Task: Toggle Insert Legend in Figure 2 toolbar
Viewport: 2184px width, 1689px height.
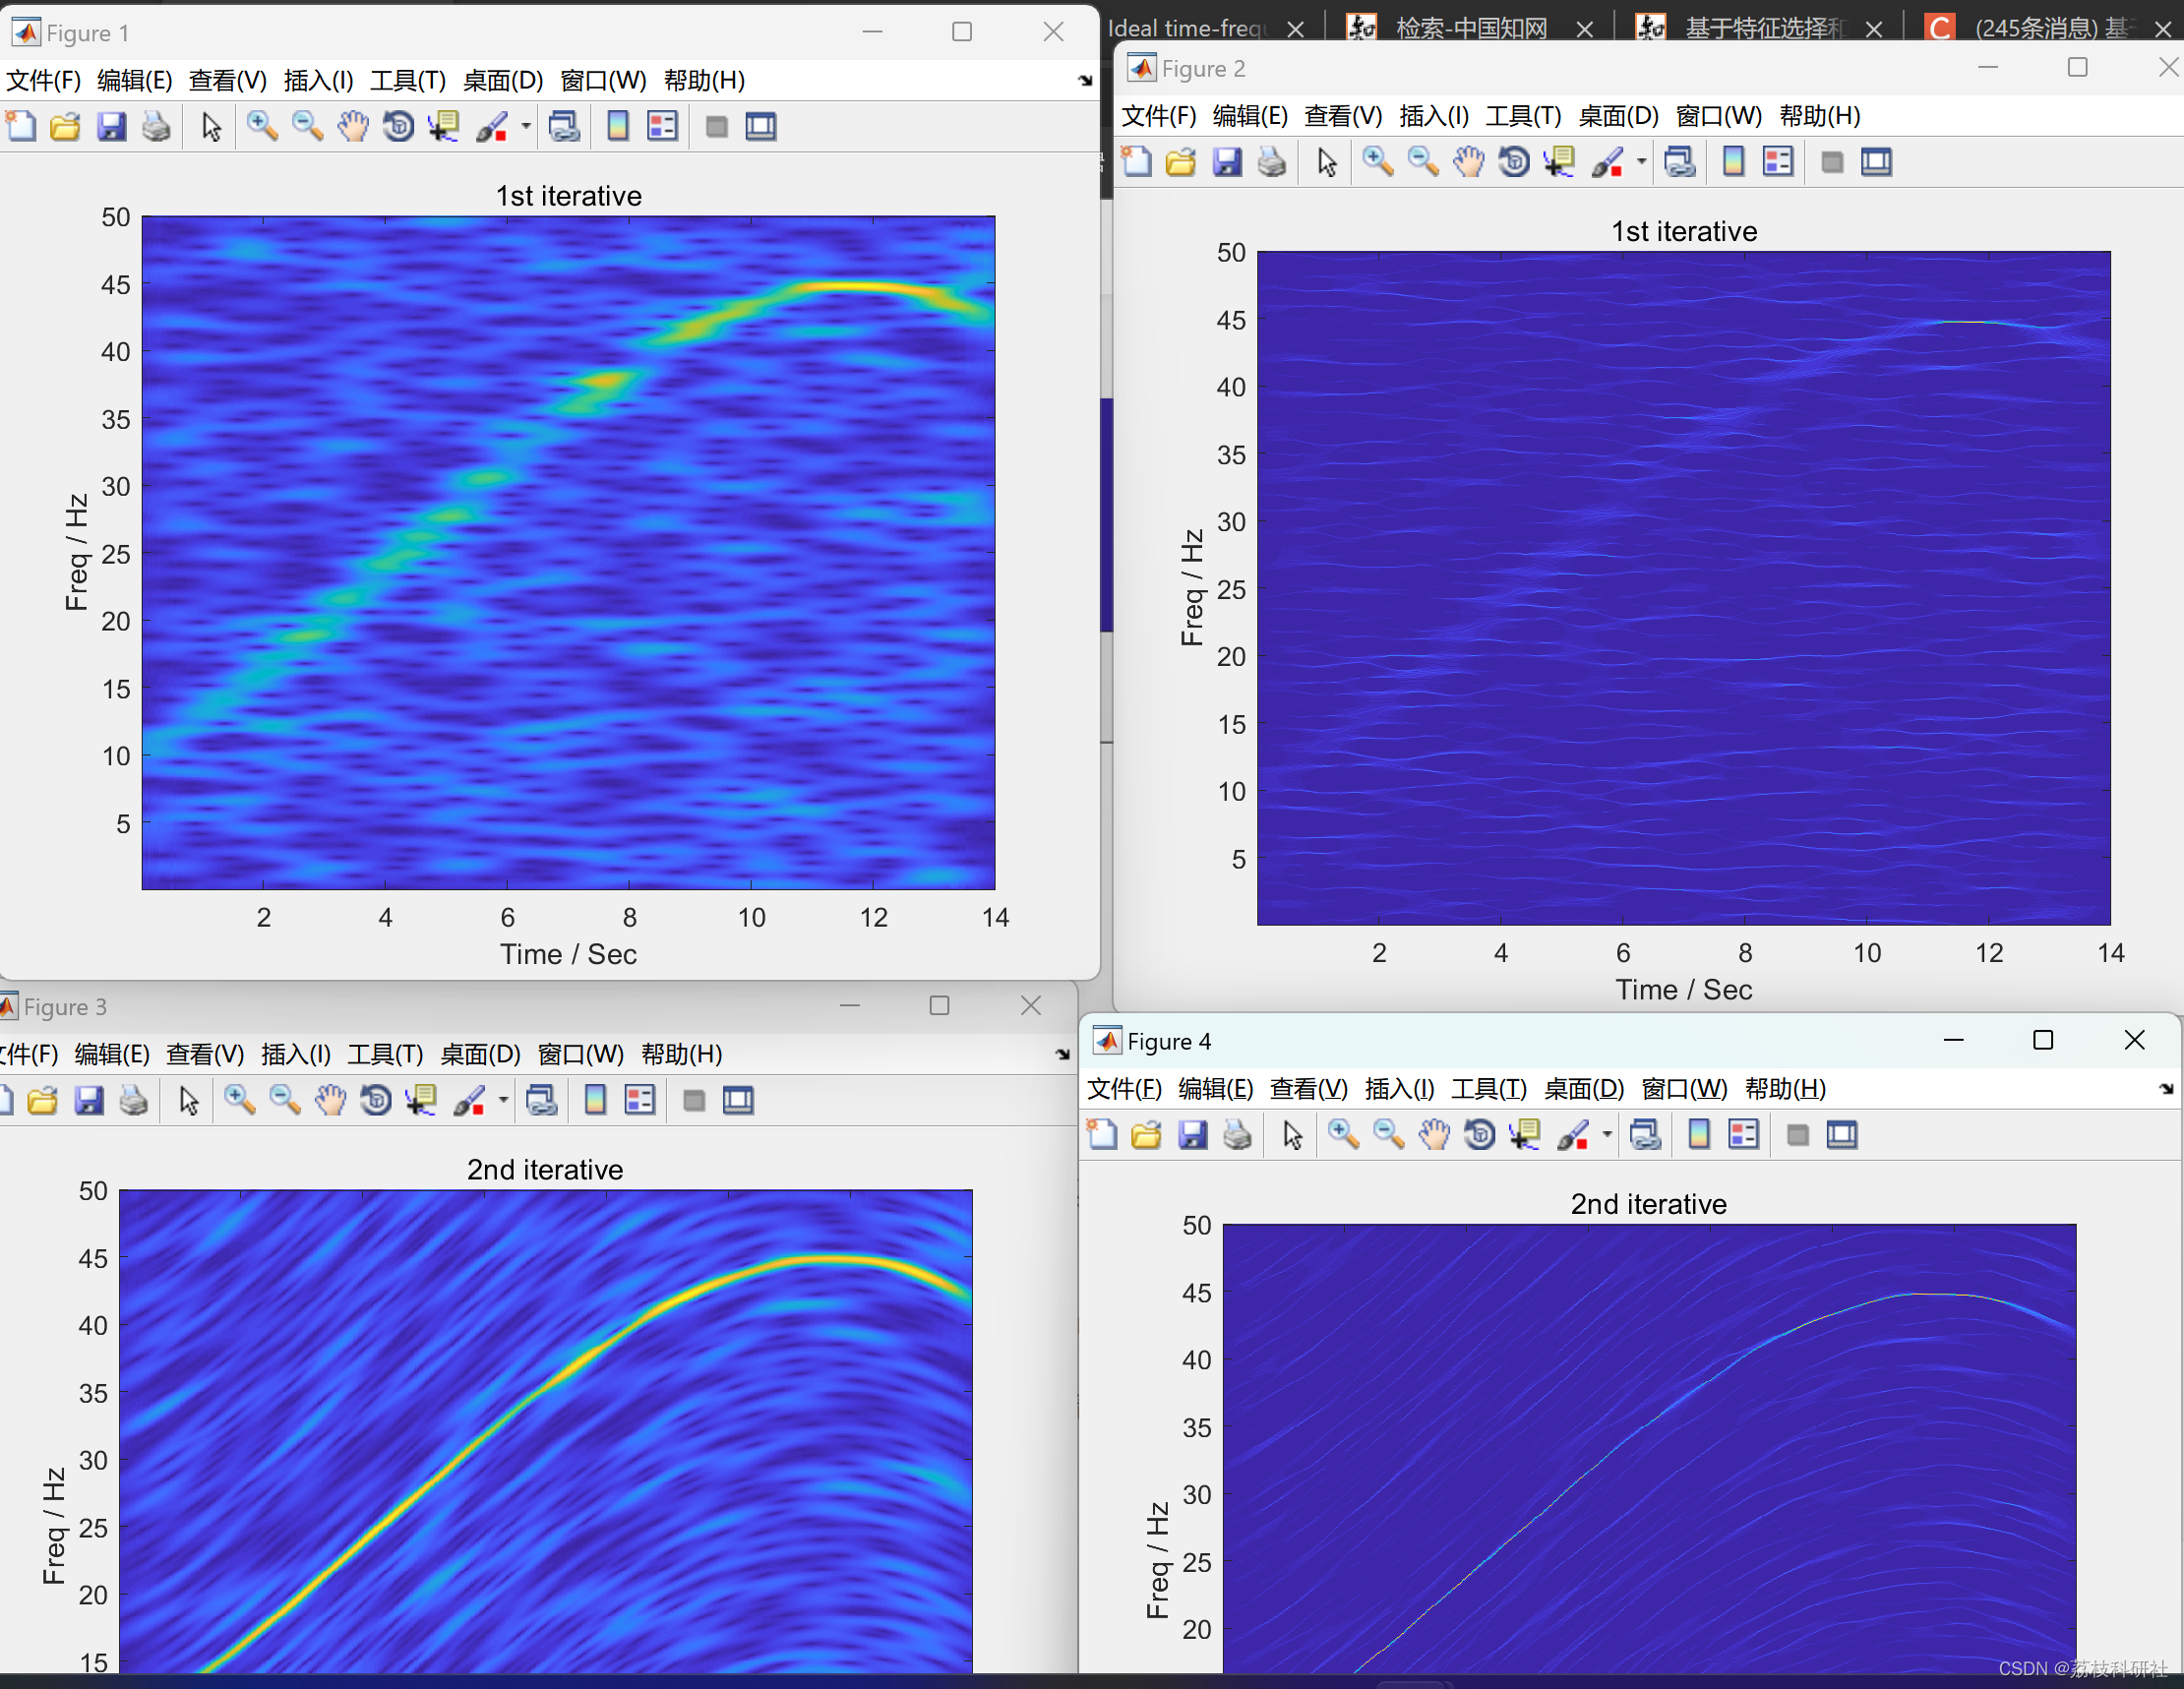Action: 1778,162
